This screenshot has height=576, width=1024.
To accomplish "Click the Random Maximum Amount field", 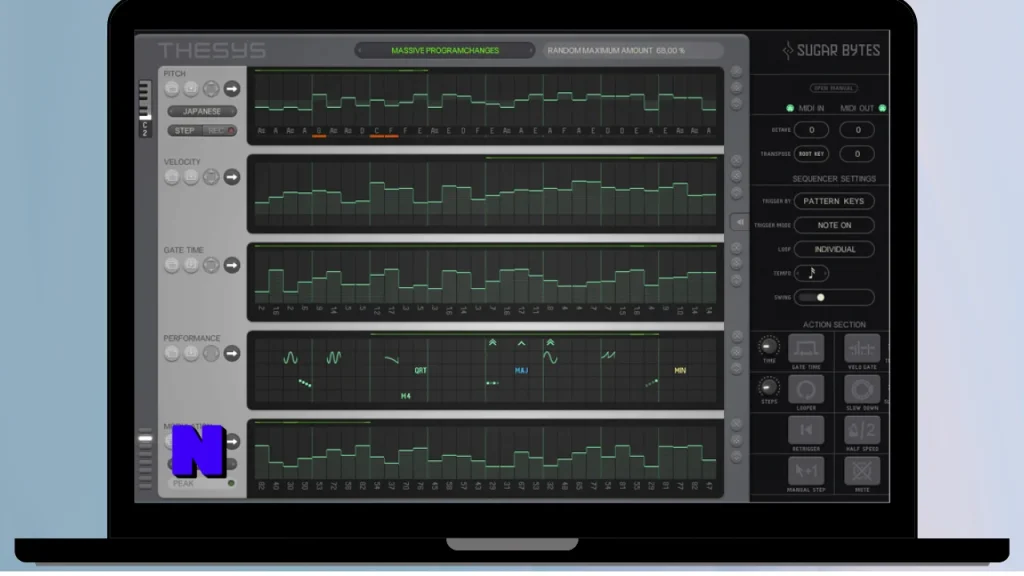I will click(x=633, y=50).
